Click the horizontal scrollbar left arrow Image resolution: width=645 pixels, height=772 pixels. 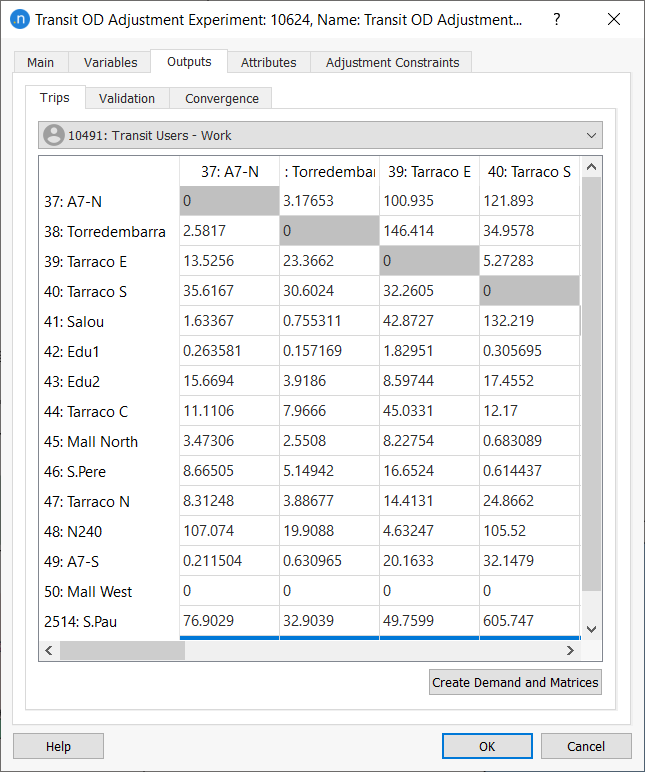[x=49, y=650]
